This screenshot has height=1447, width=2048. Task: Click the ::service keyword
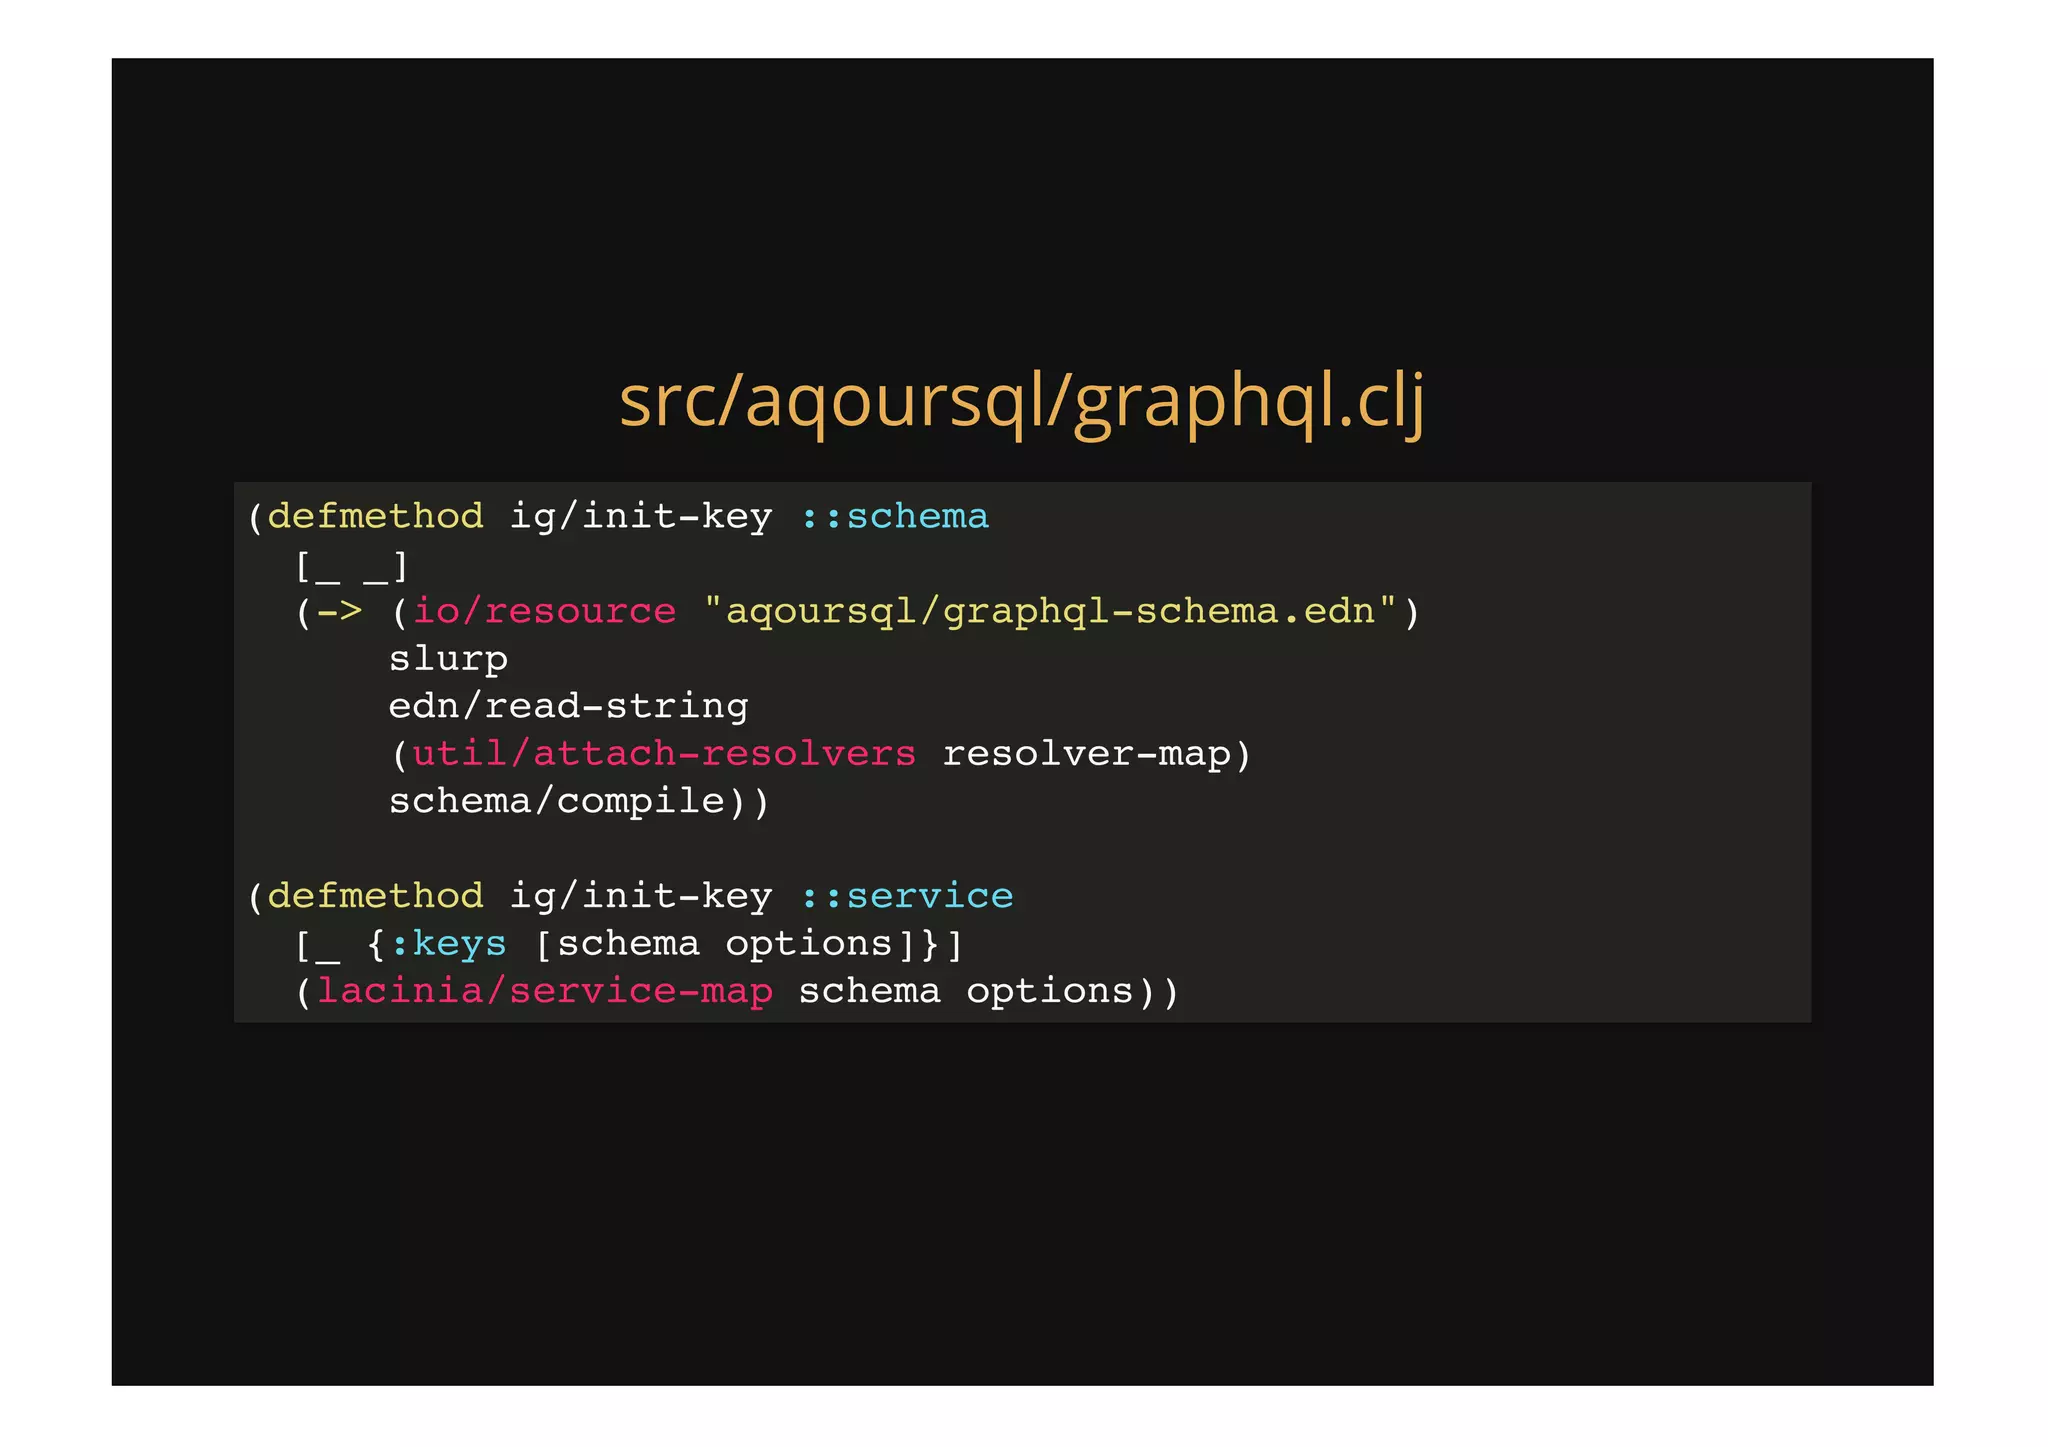pyautogui.click(x=907, y=896)
